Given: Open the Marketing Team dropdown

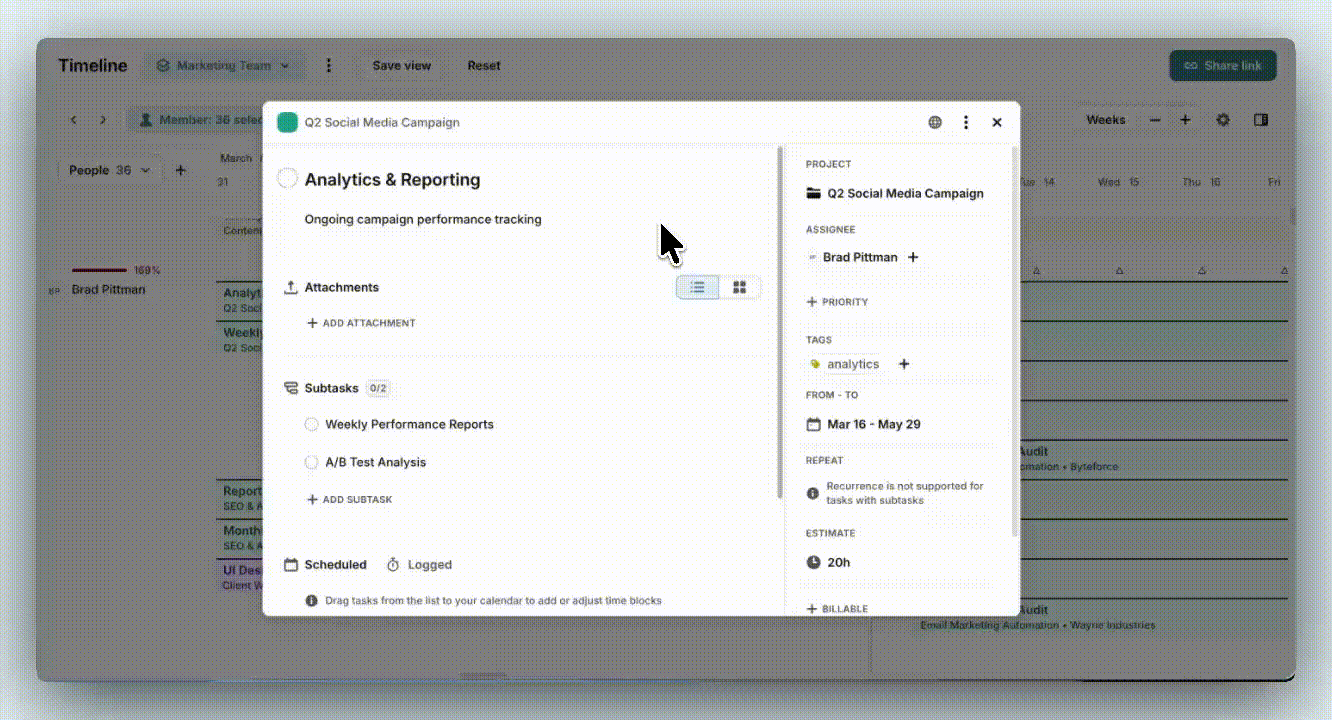Looking at the screenshot, I should 223,66.
